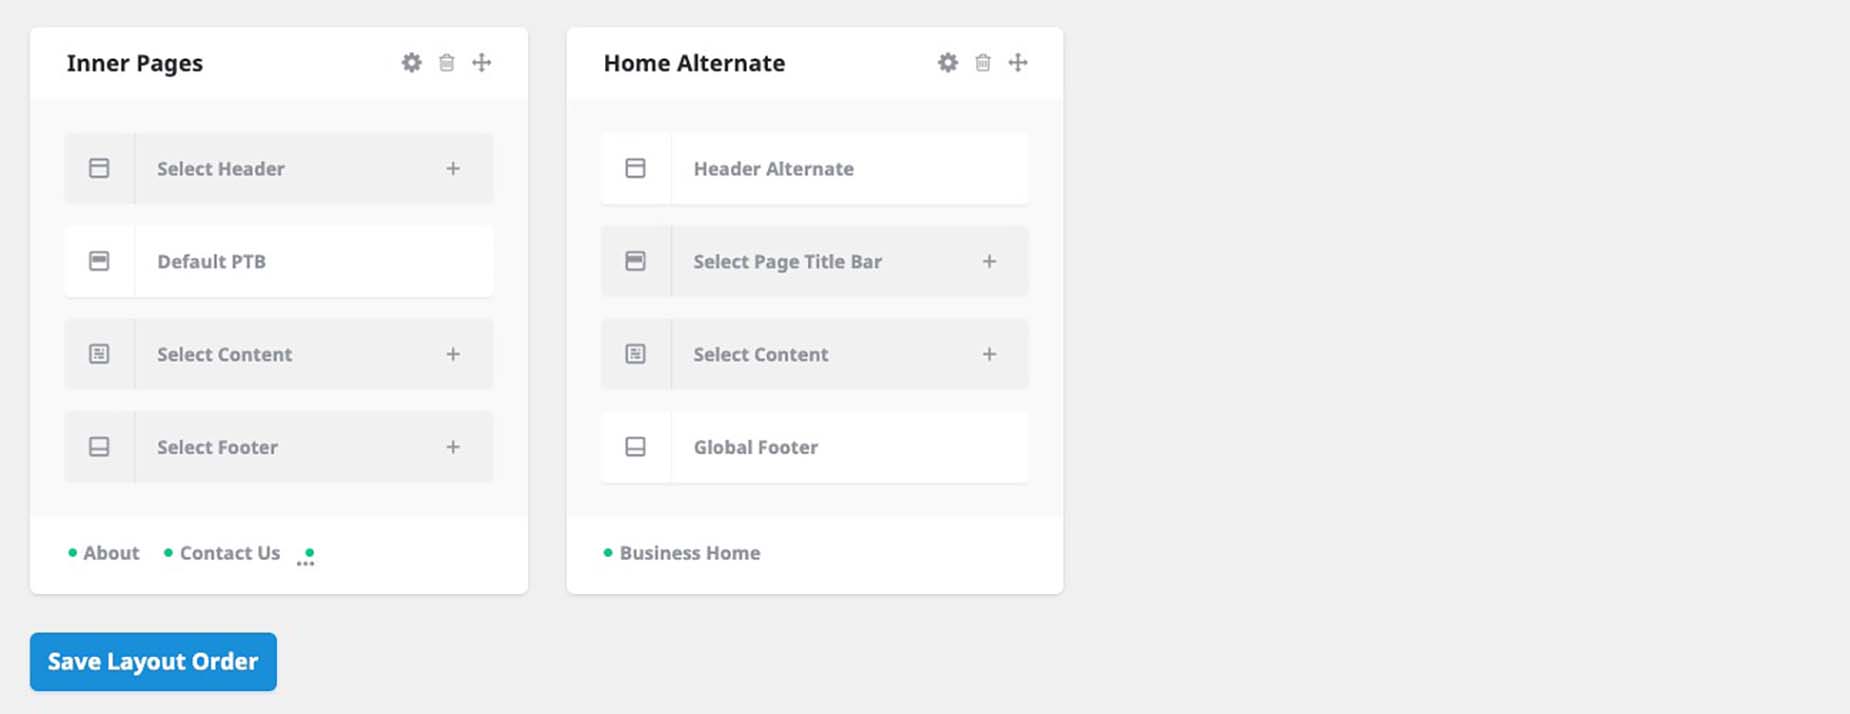
Task: Delete the Home Alternate layout via trash icon
Action: point(983,63)
